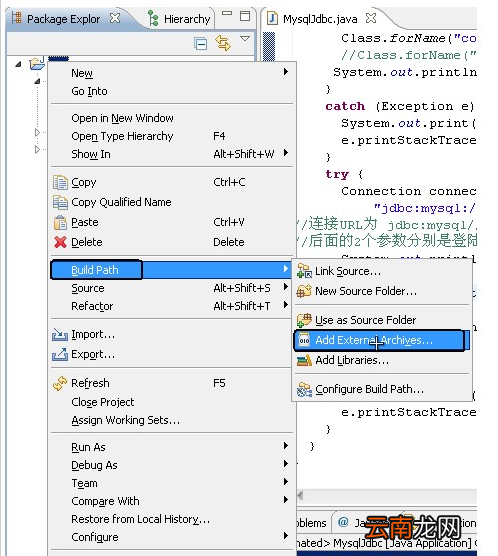
Task: Open the Run As submenu
Action: [172, 447]
